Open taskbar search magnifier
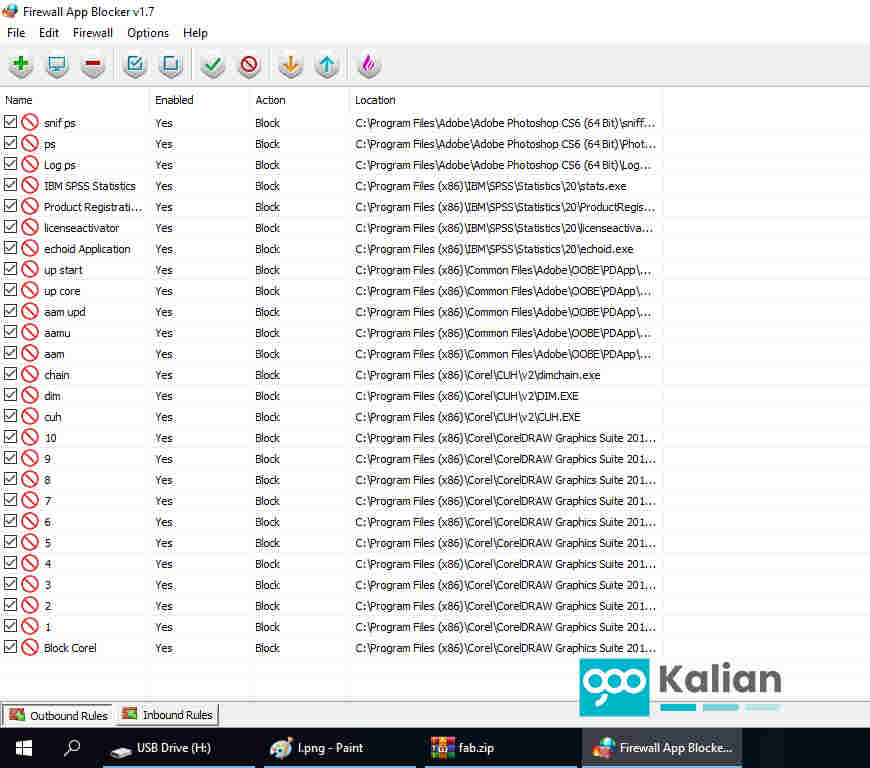The width and height of the screenshot is (870, 768). pos(72,748)
